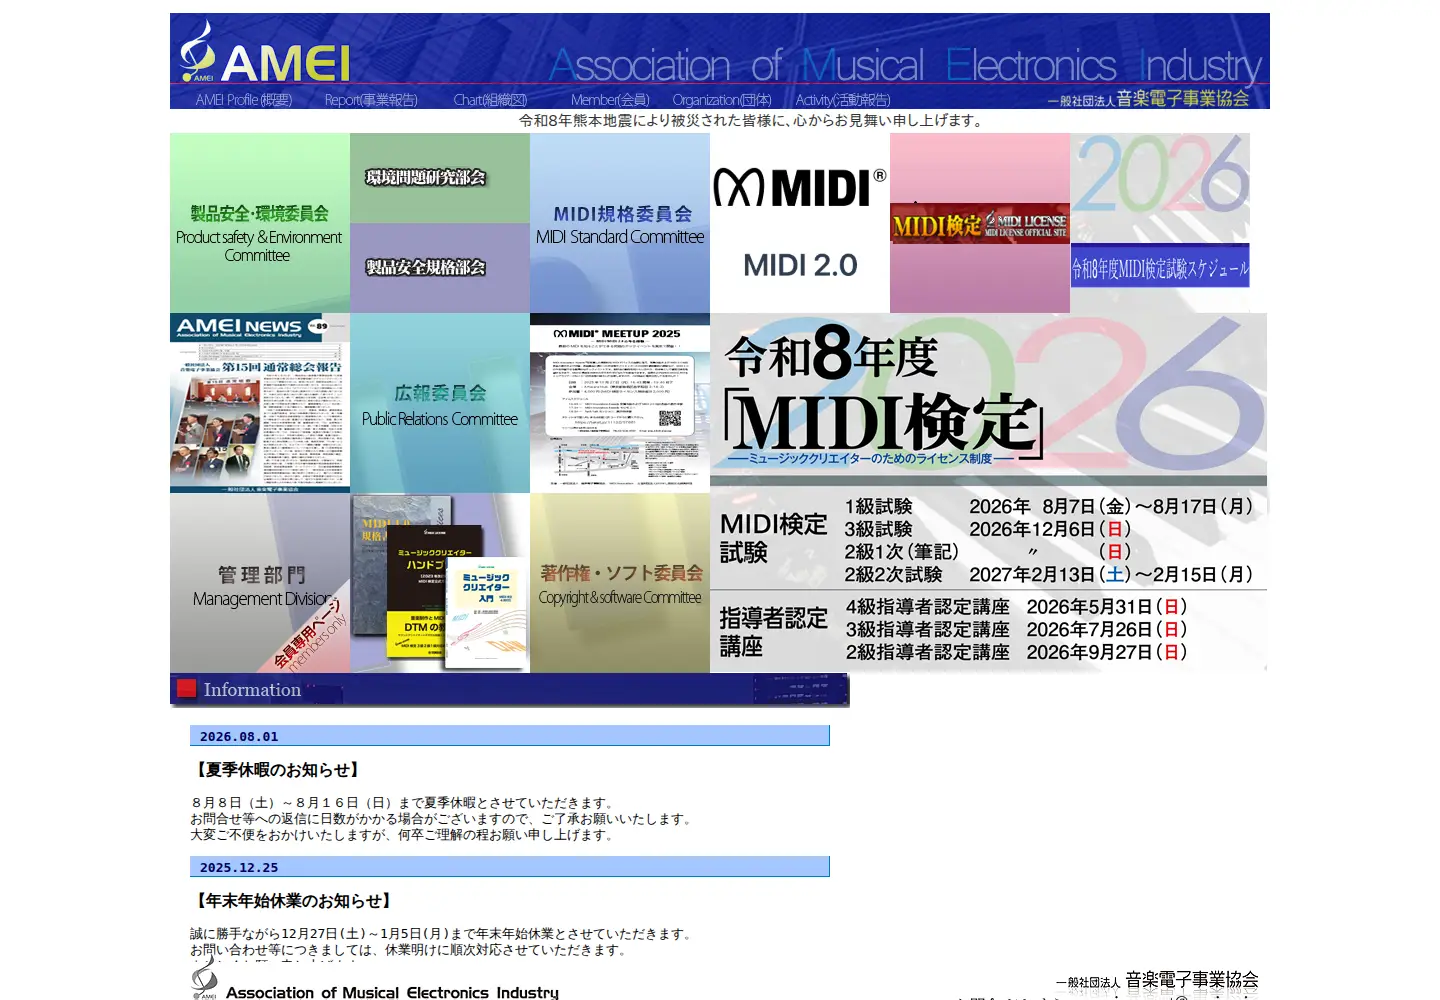1440x1000 pixels.
Task: Select the 夏季休暇のお知らせ heading
Action: point(277,770)
